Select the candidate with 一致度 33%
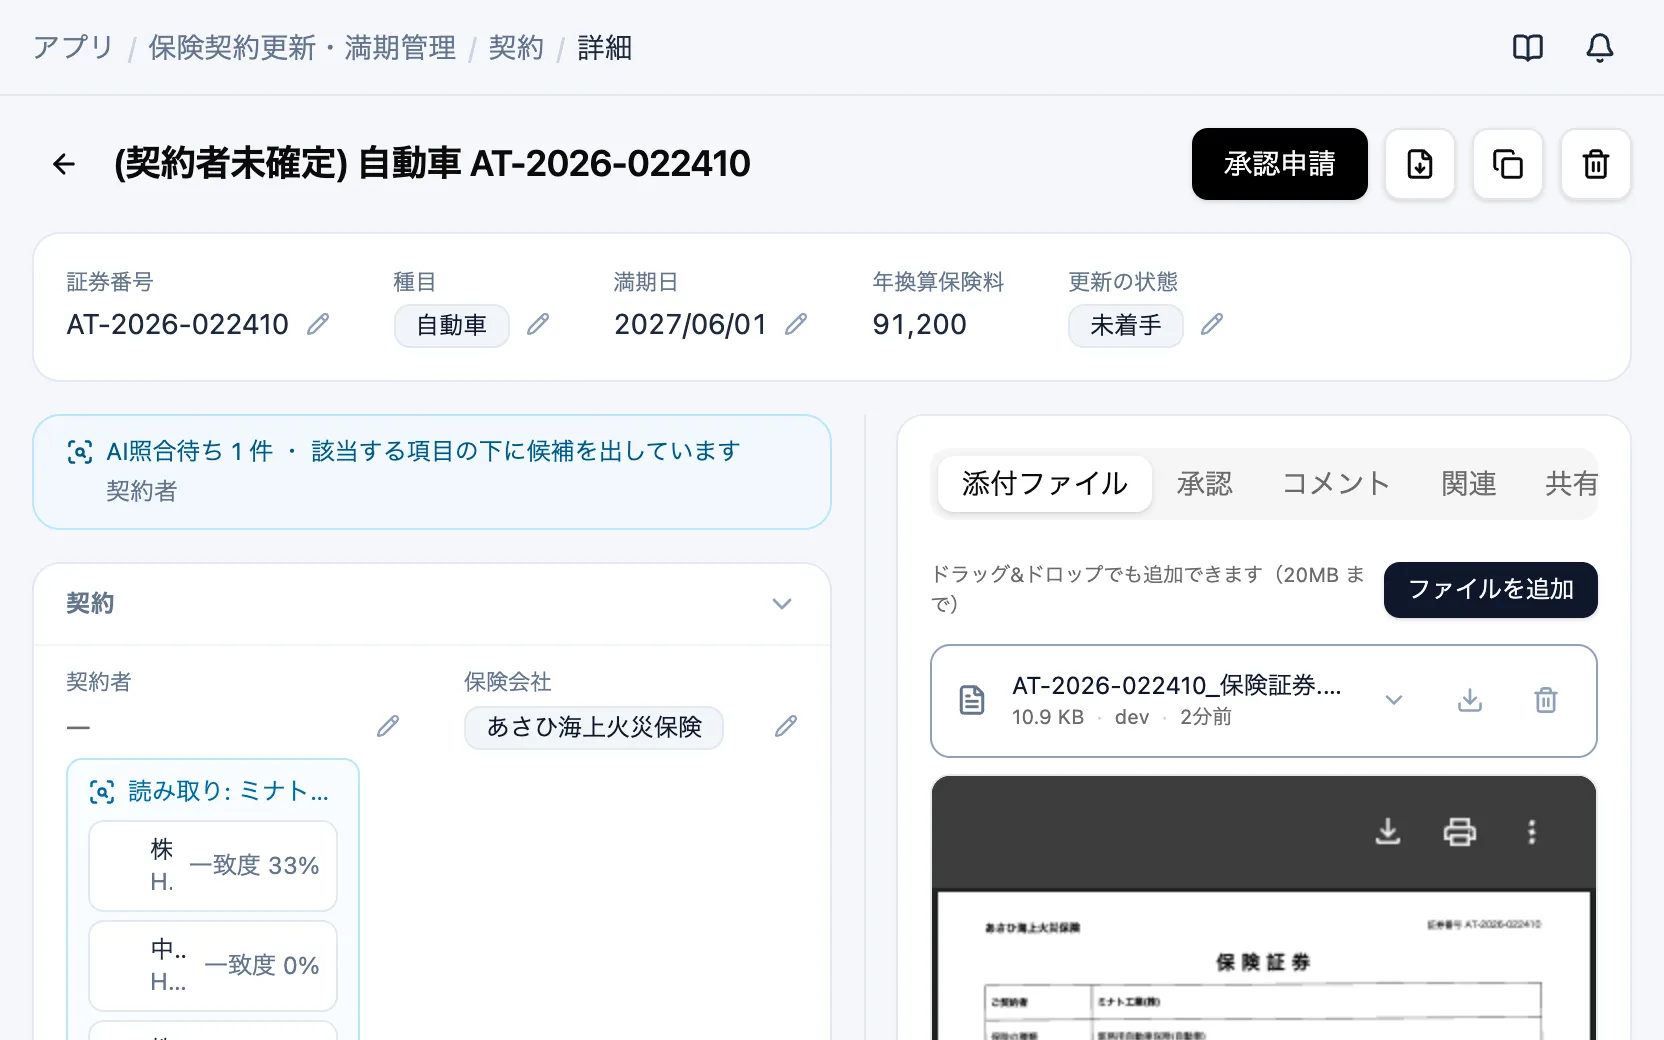 click(x=213, y=866)
